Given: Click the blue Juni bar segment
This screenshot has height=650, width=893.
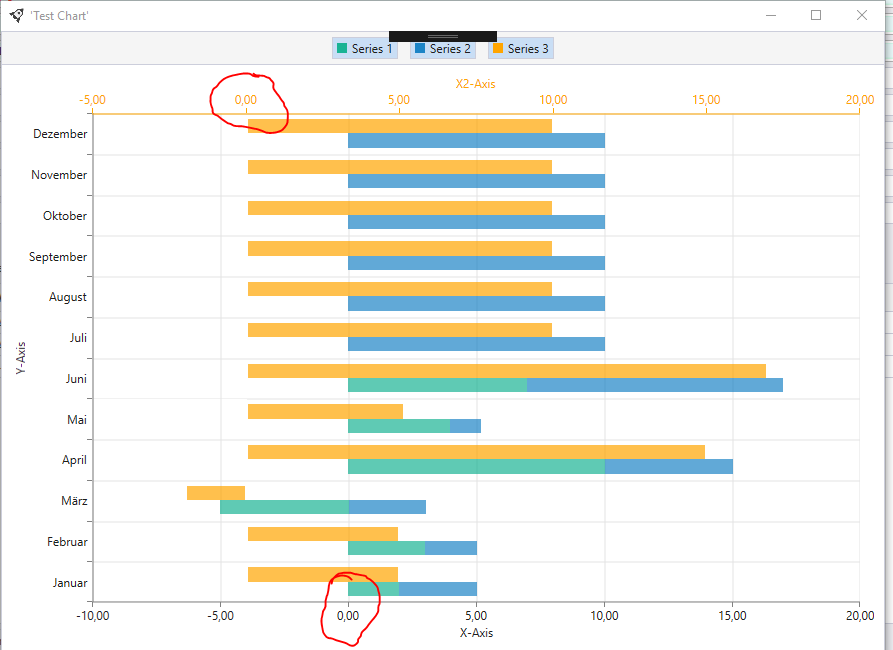Looking at the screenshot, I should click(655, 385).
